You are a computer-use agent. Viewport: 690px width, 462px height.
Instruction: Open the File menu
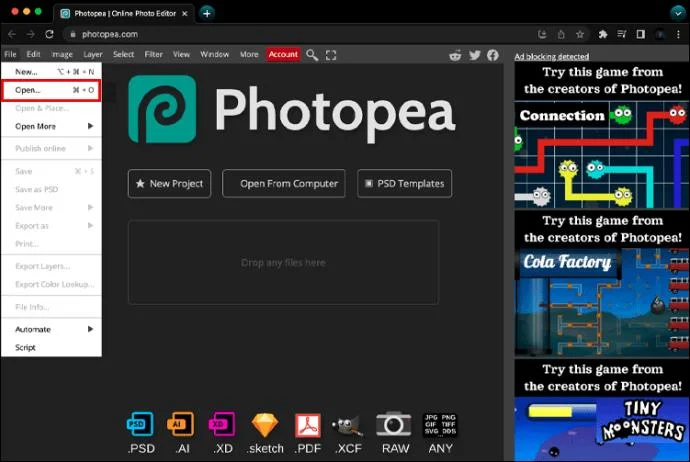pos(10,55)
